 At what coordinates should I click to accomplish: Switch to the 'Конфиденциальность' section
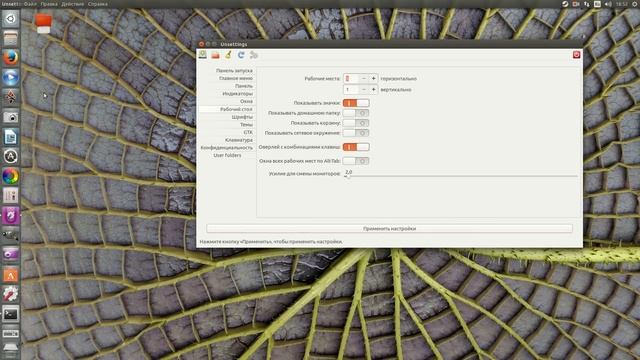coord(227,148)
